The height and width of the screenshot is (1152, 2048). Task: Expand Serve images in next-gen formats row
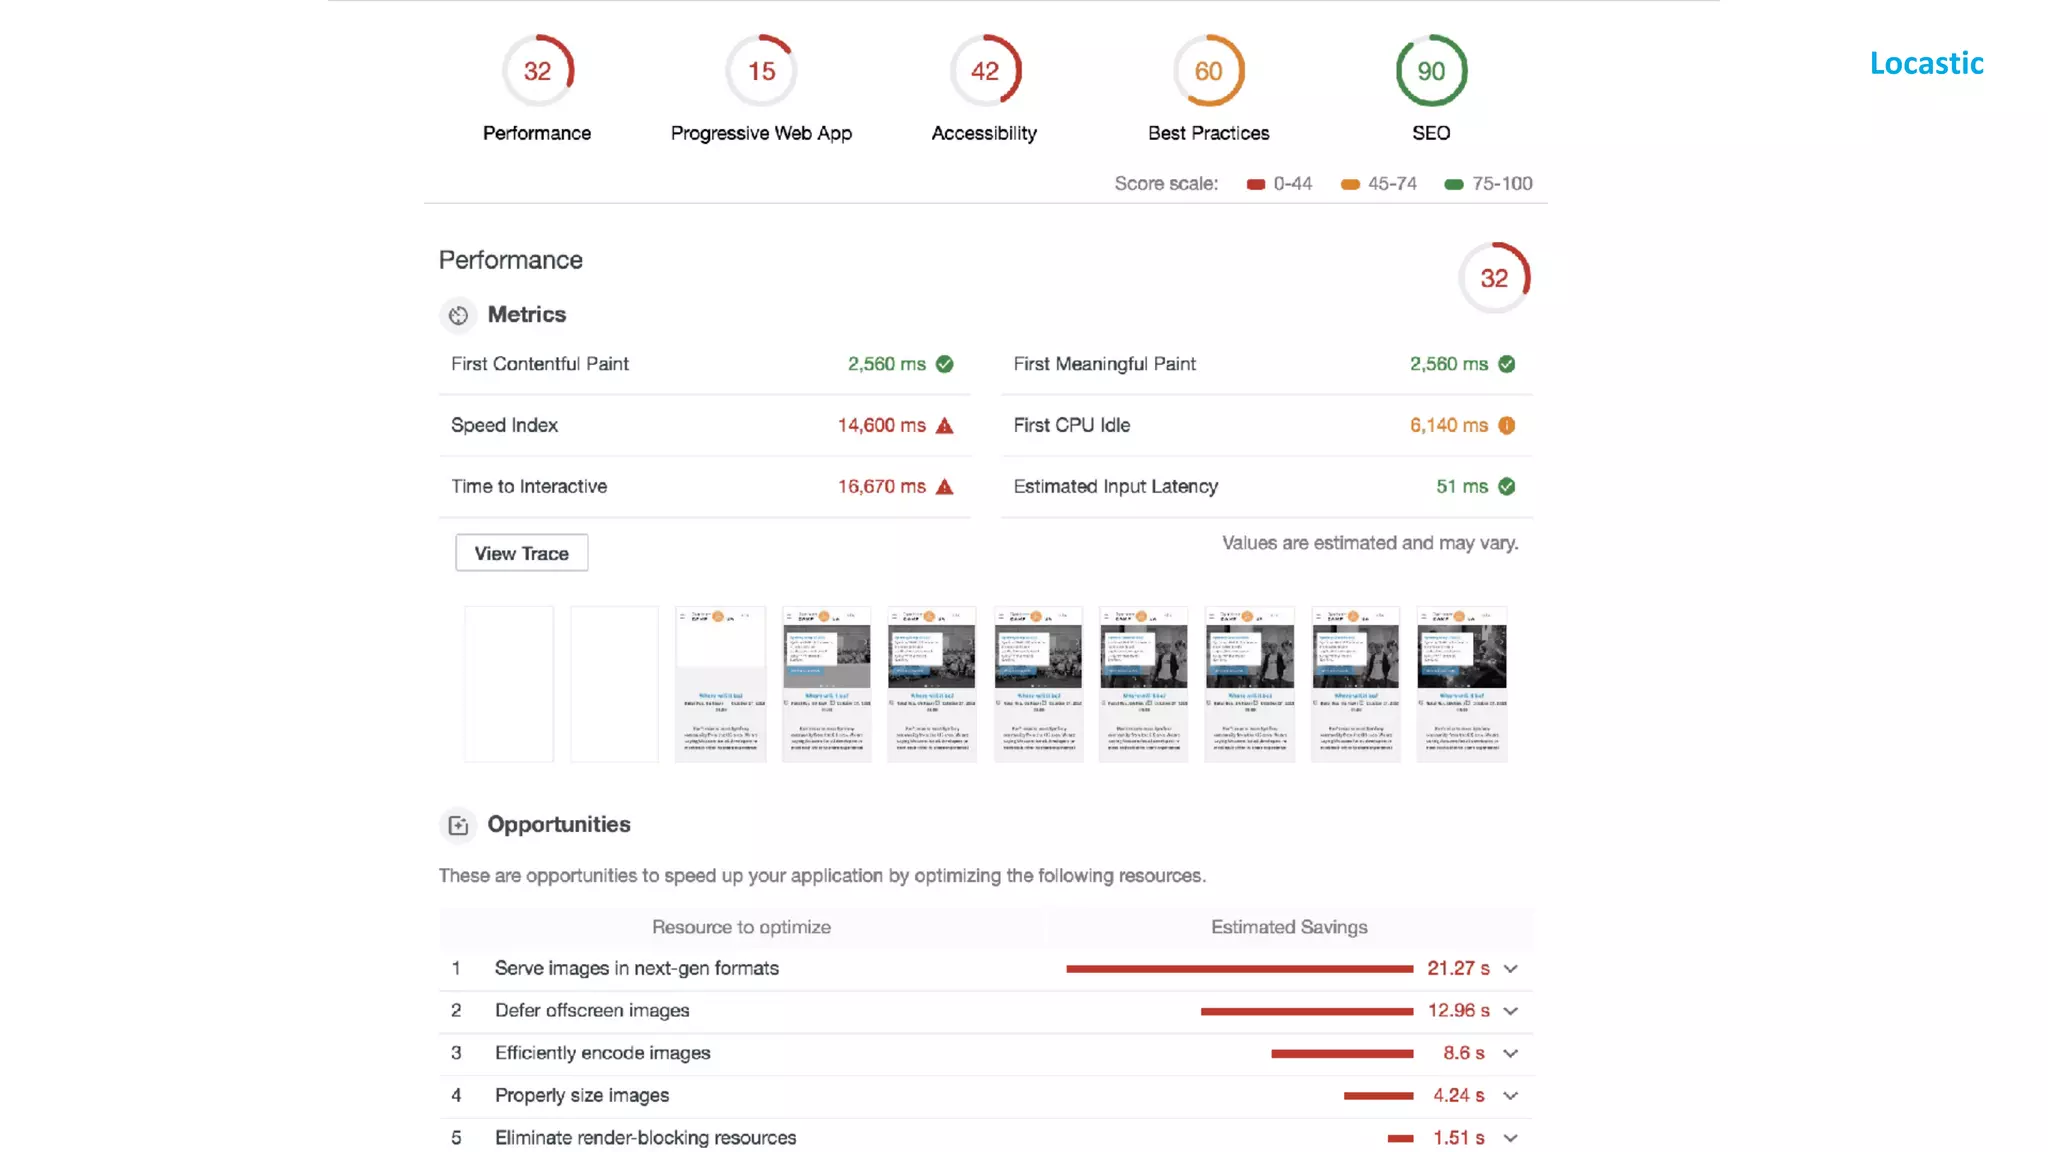click(1510, 969)
